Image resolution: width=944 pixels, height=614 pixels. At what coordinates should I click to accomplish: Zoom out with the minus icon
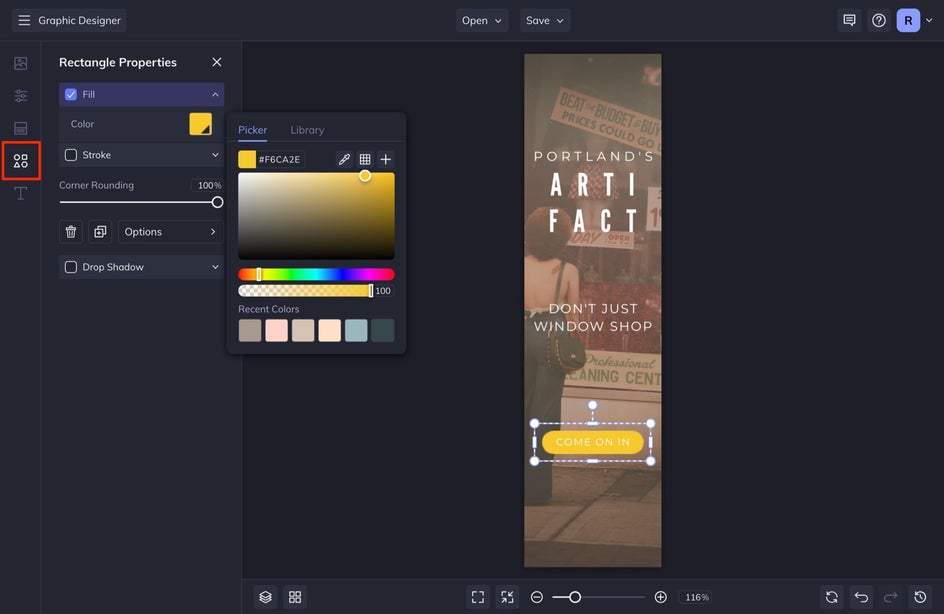point(536,597)
